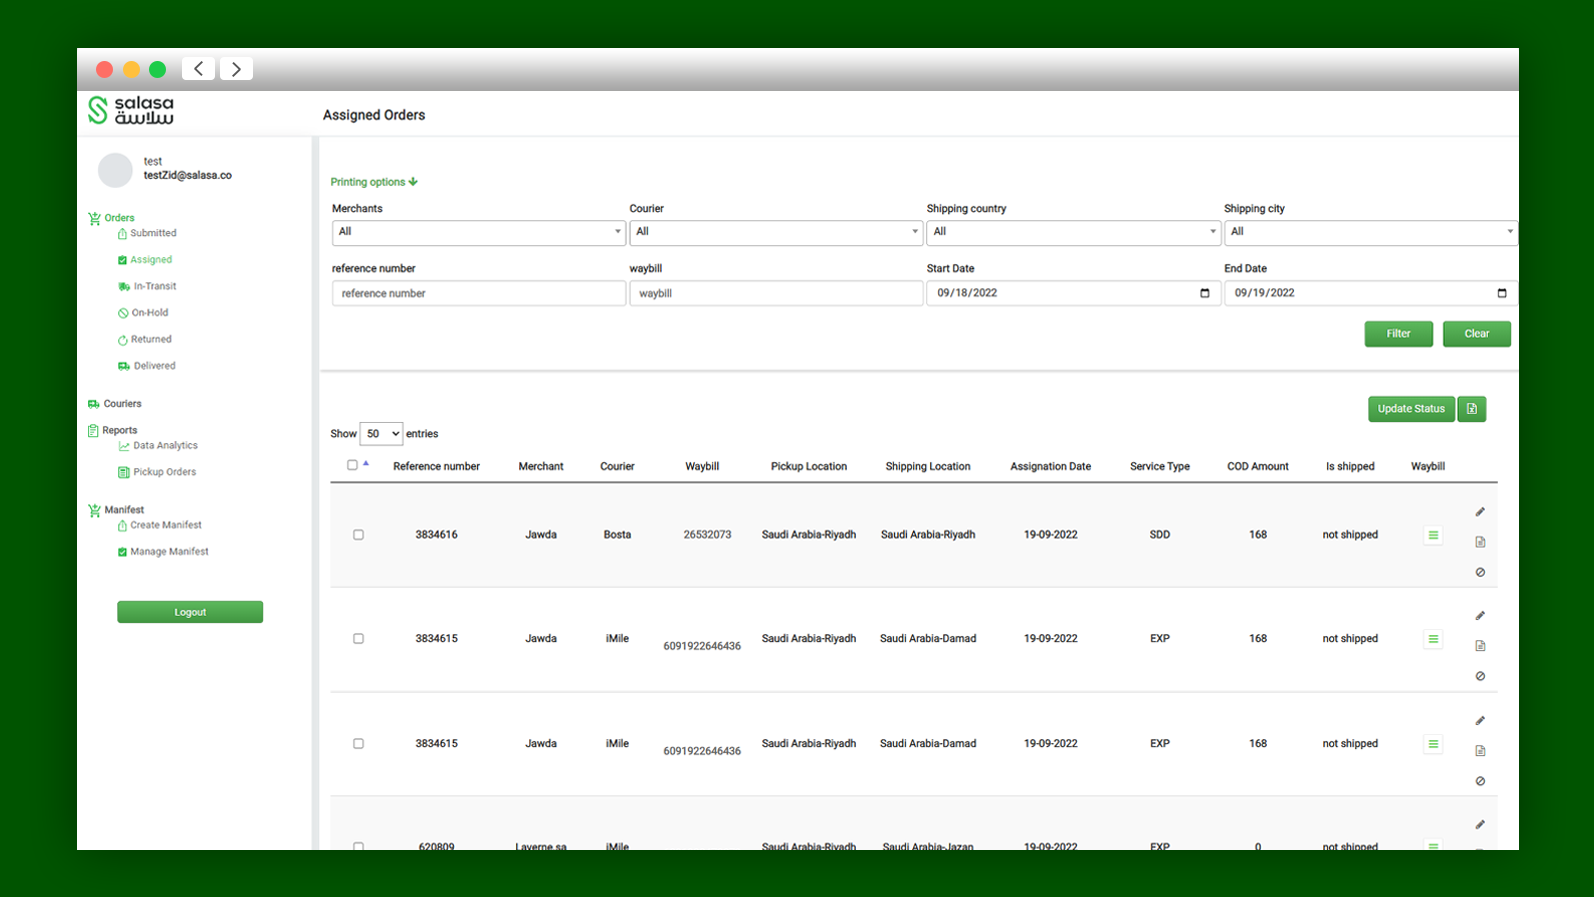Go back using the browser back arrow
This screenshot has width=1594, height=897.
coord(198,69)
